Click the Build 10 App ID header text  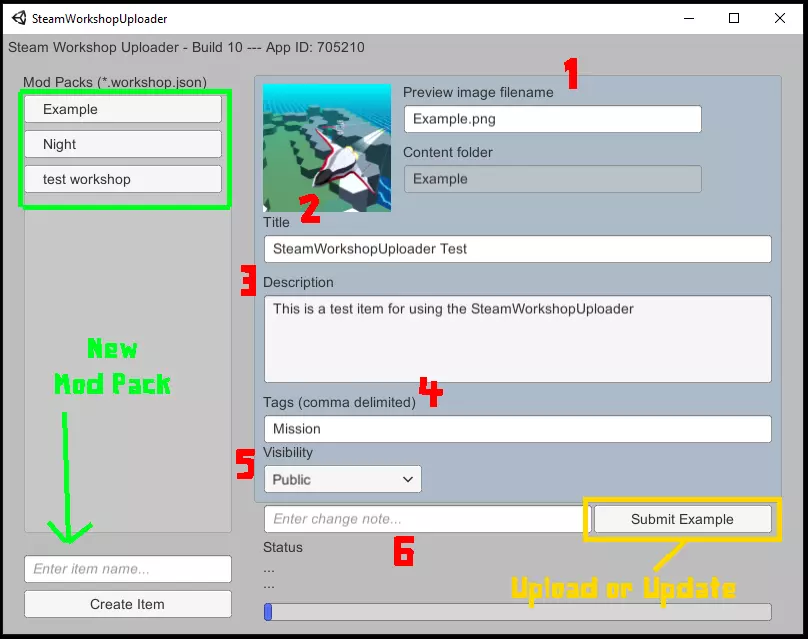186,47
